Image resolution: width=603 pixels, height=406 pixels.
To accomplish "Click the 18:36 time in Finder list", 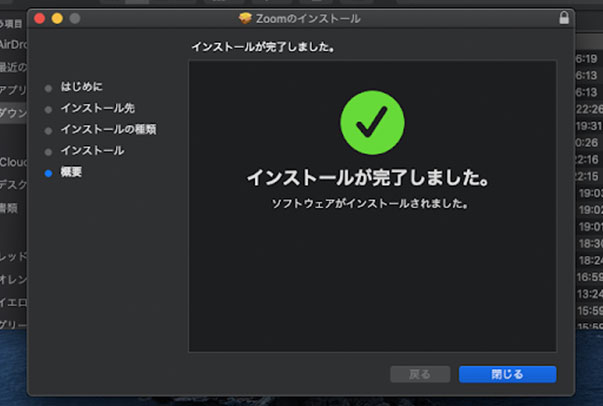I will pyautogui.click(x=591, y=243).
